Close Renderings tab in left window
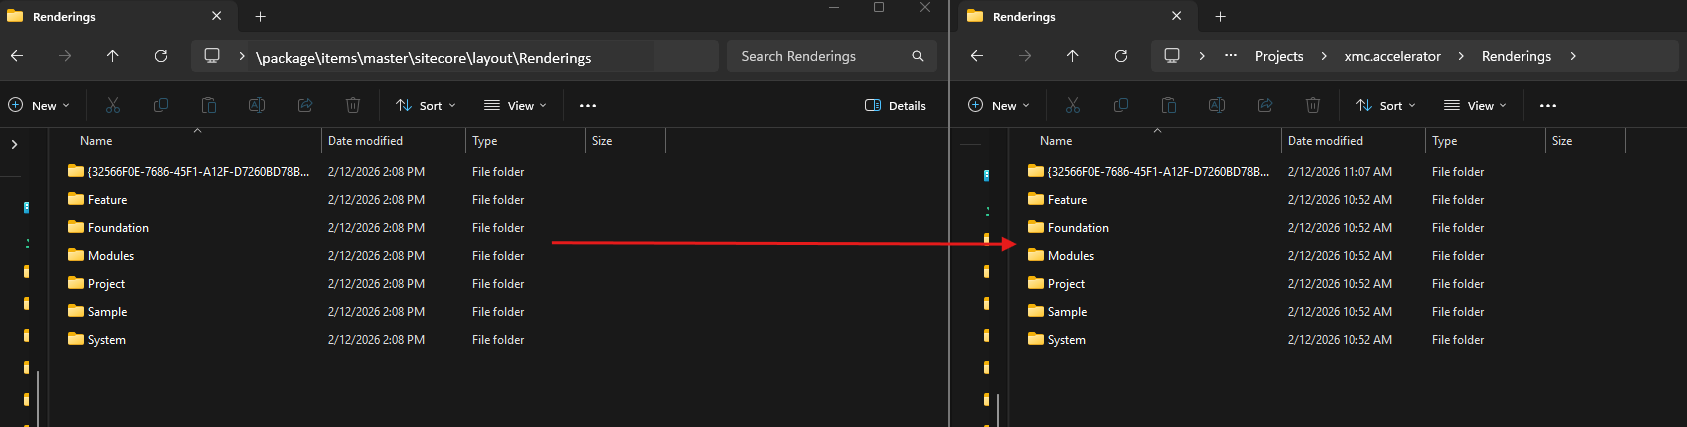This screenshot has height=427, width=1687. (216, 17)
